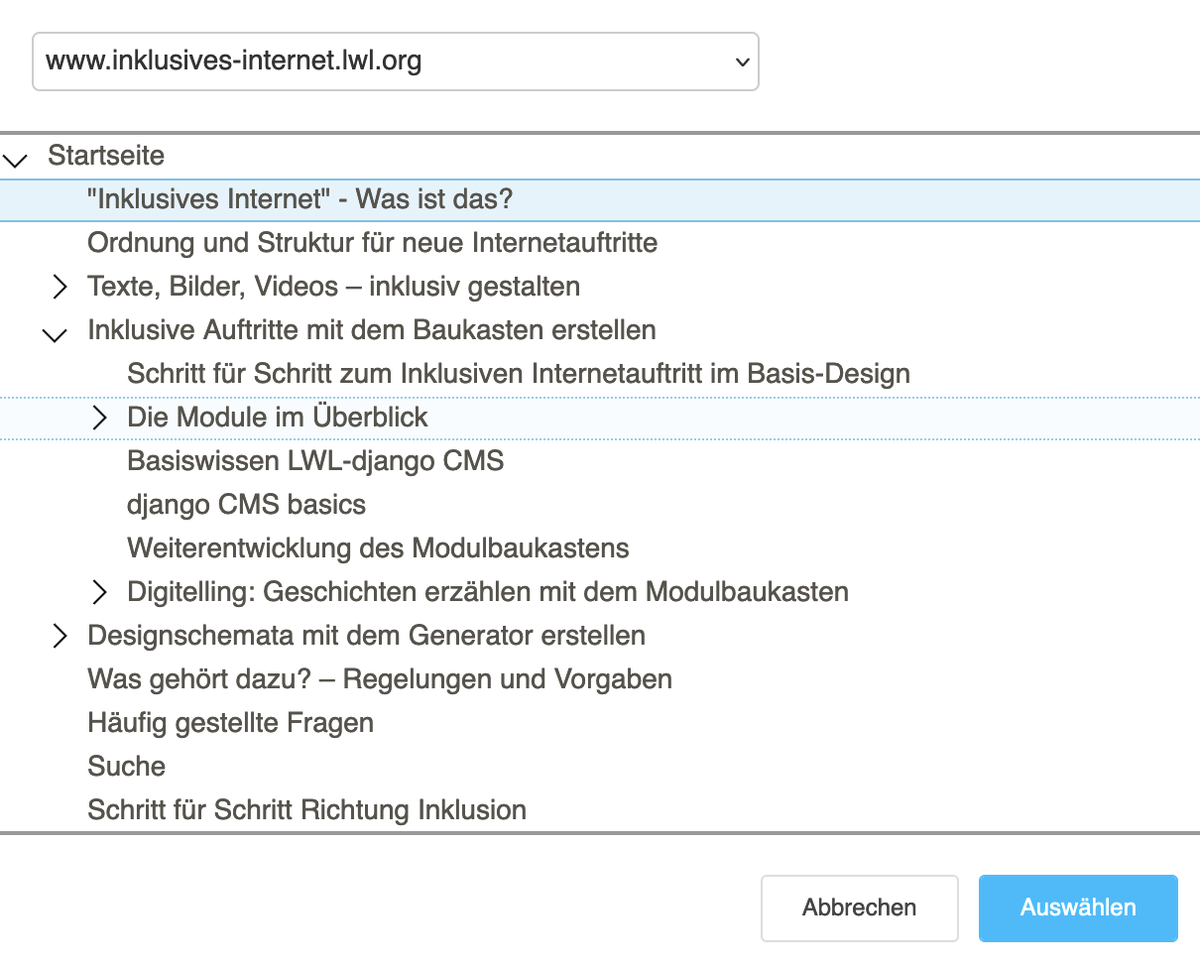Image resolution: width=1200 pixels, height=968 pixels.
Task: Expand Designschemata mit dem Generator erstellen
Action: click(x=59, y=636)
